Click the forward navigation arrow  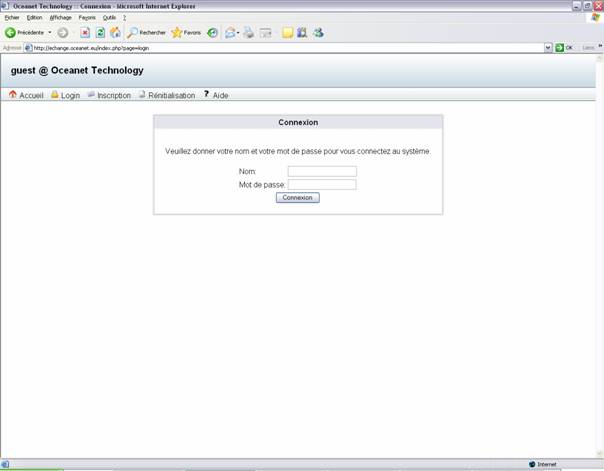coord(63,33)
